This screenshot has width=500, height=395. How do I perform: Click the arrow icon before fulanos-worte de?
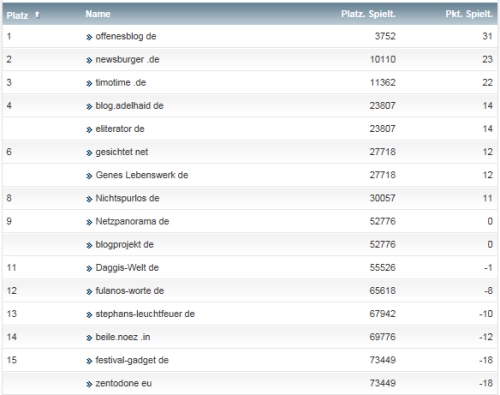point(89,292)
